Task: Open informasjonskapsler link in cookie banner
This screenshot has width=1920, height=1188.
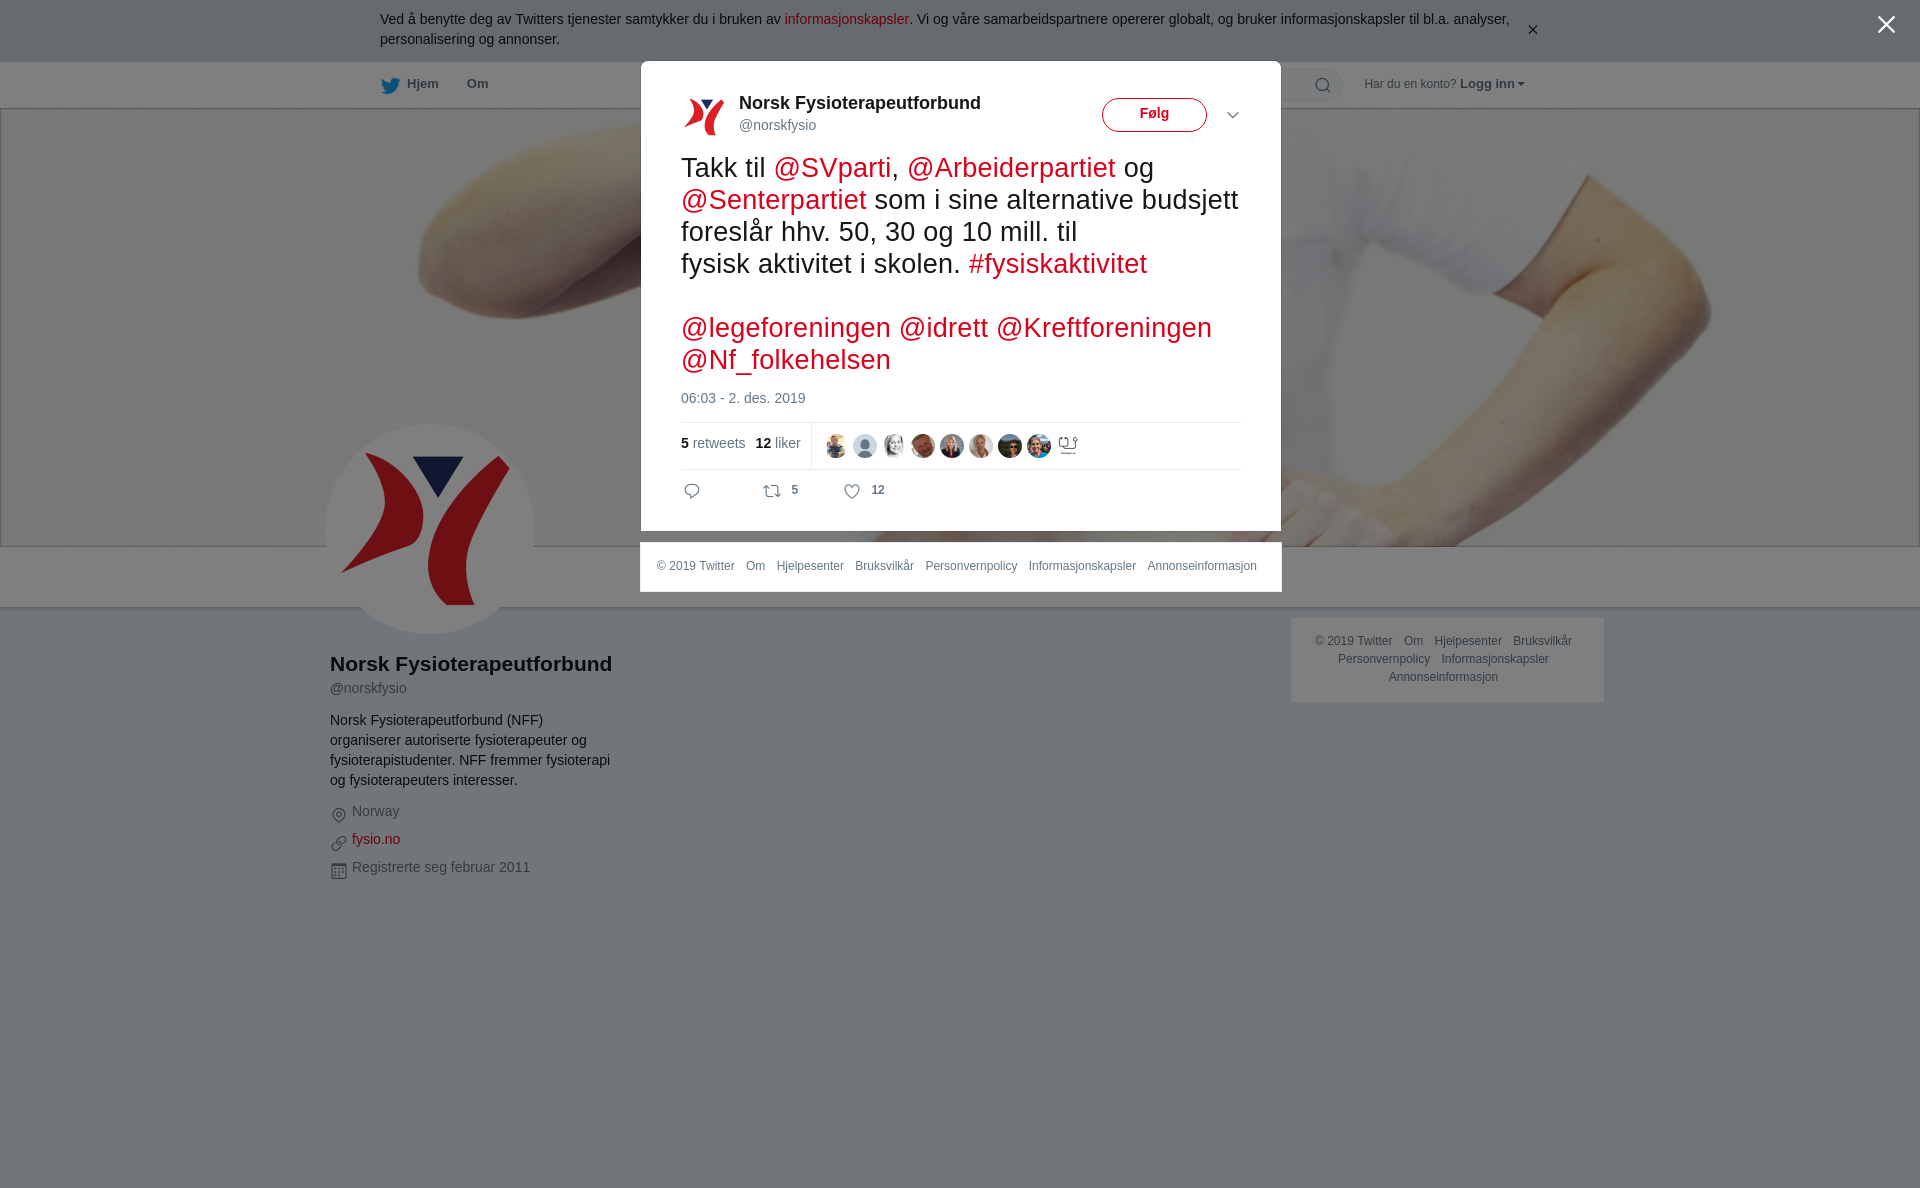Action: [846, 19]
